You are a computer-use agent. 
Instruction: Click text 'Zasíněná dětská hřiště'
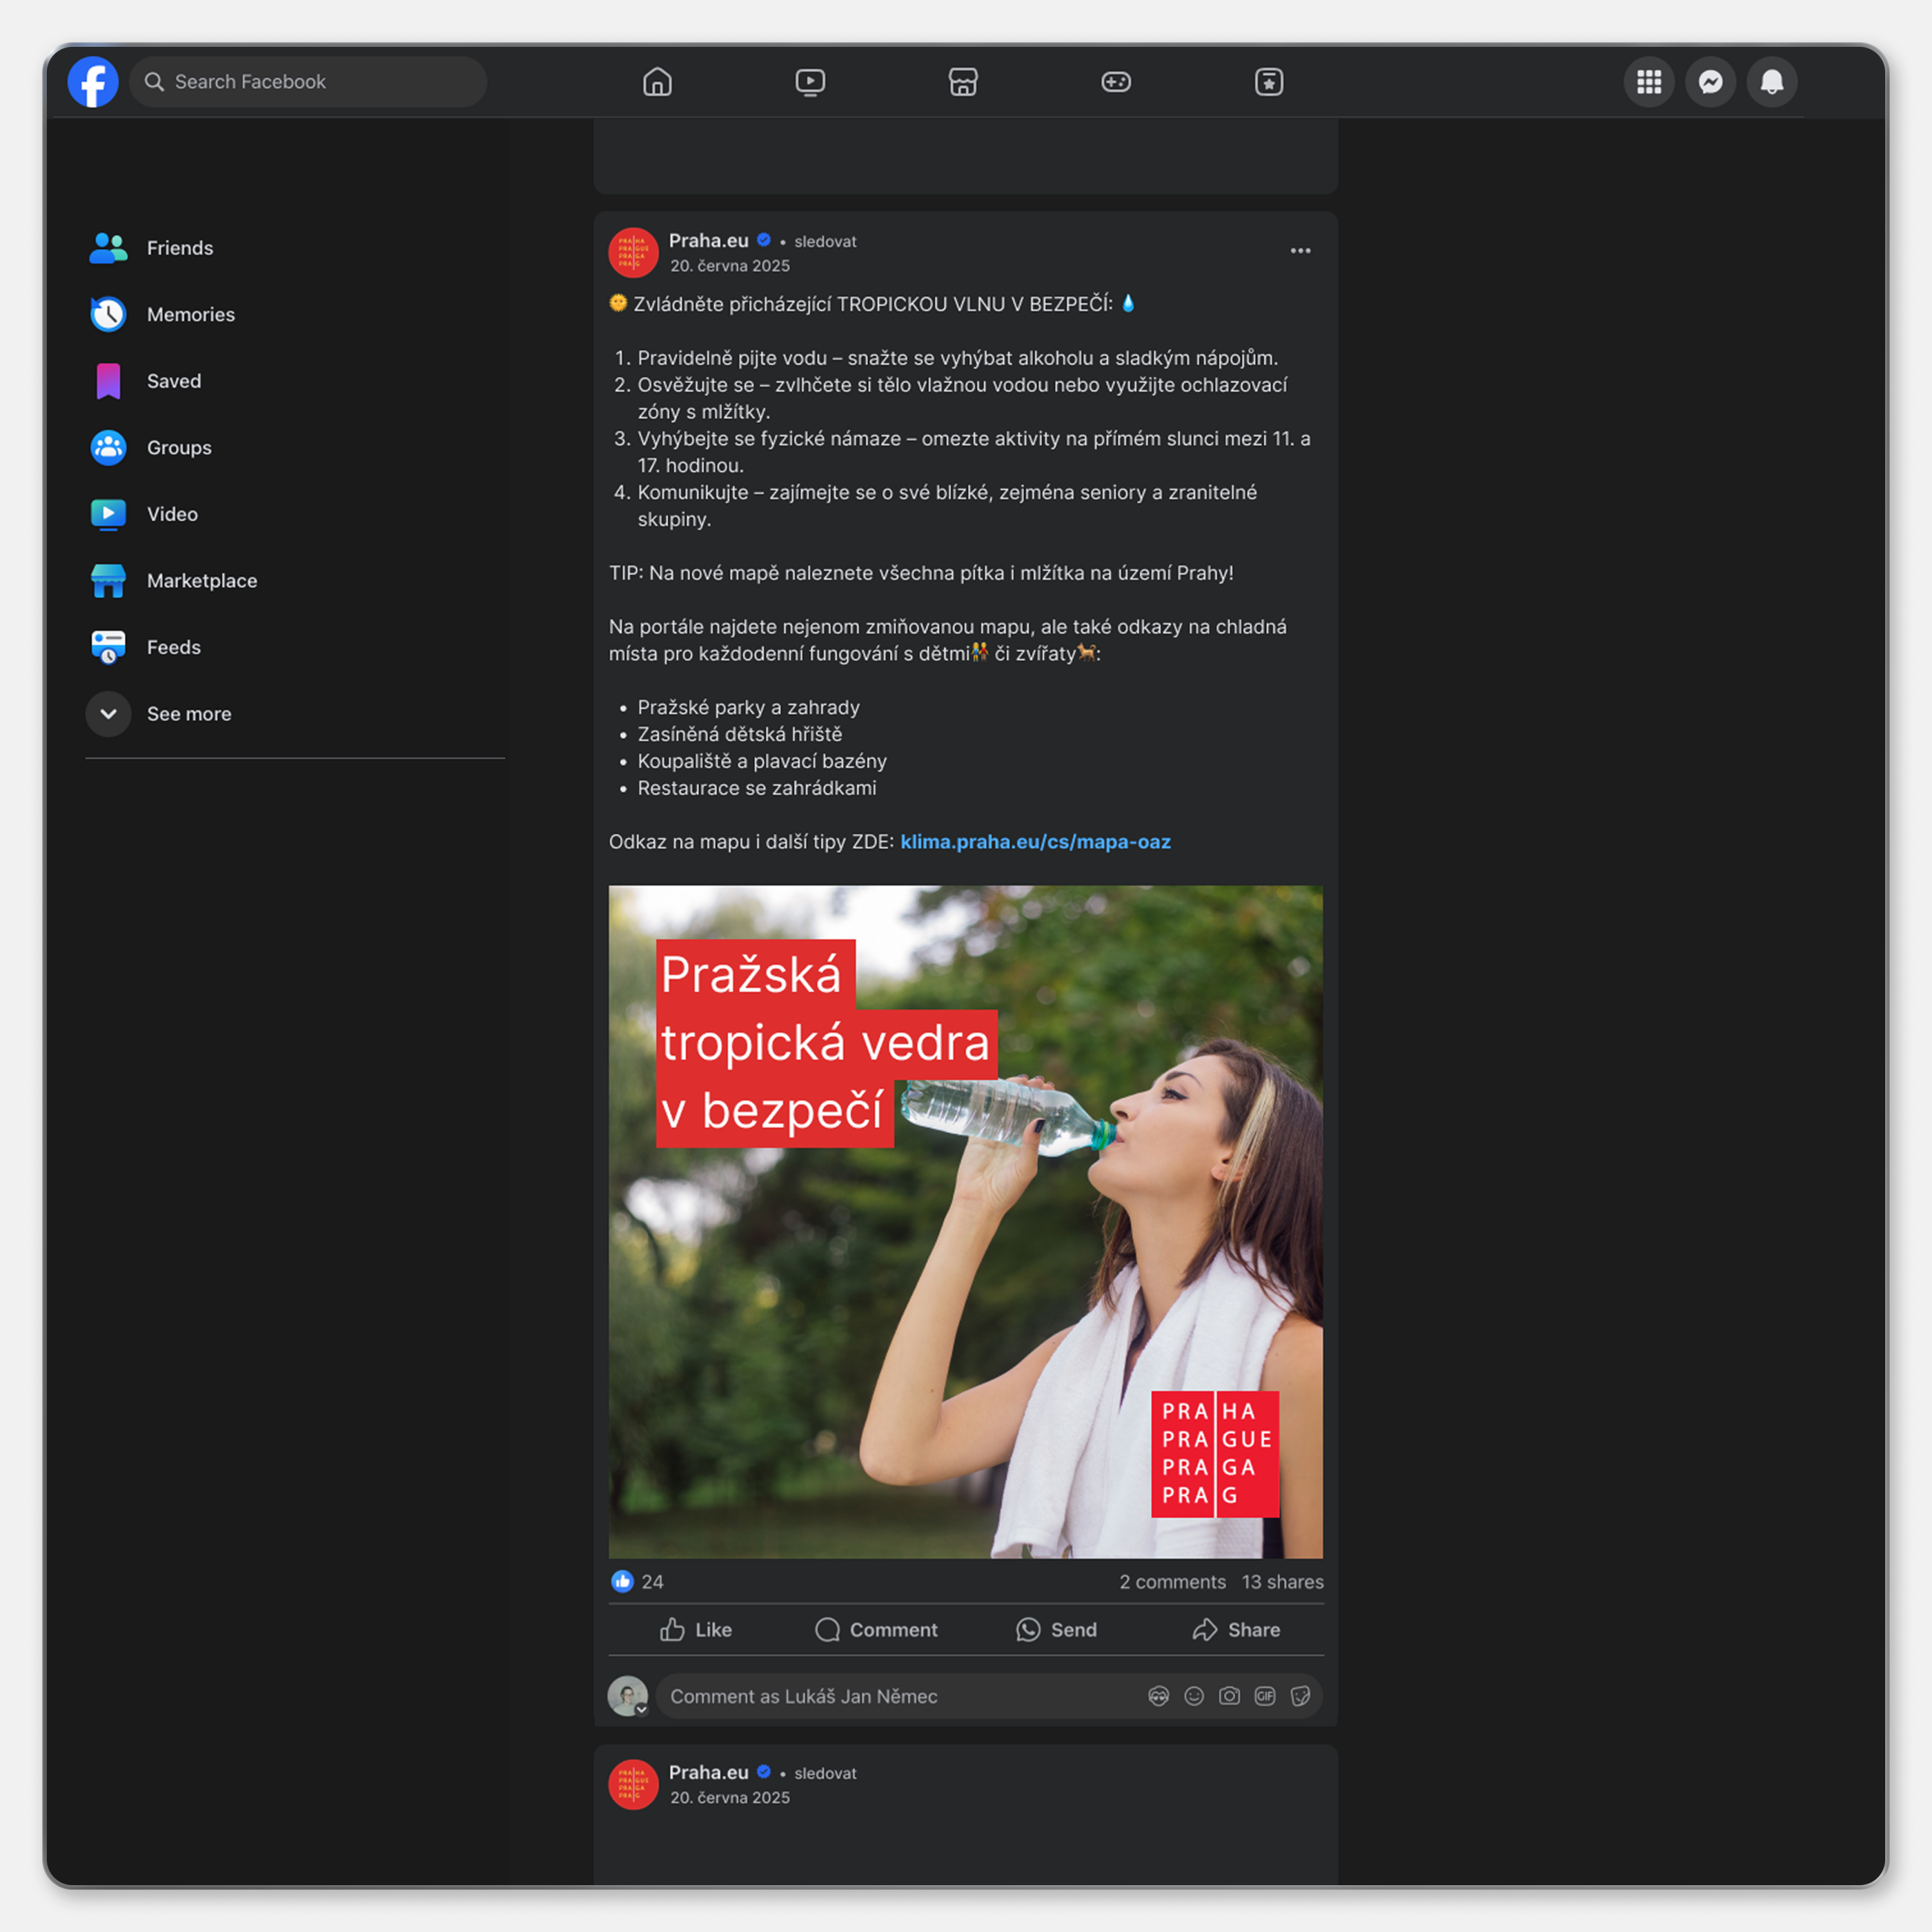(x=740, y=735)
